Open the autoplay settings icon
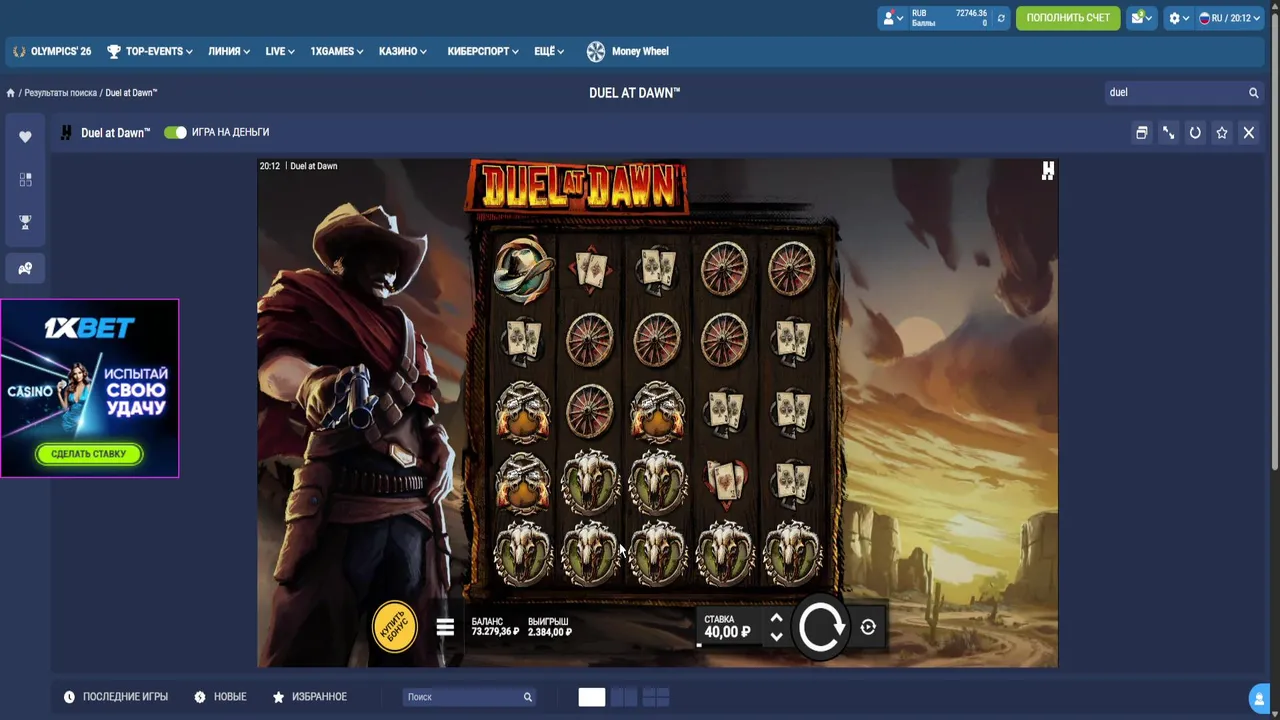The image size is (1280, 720). point(868,627)
